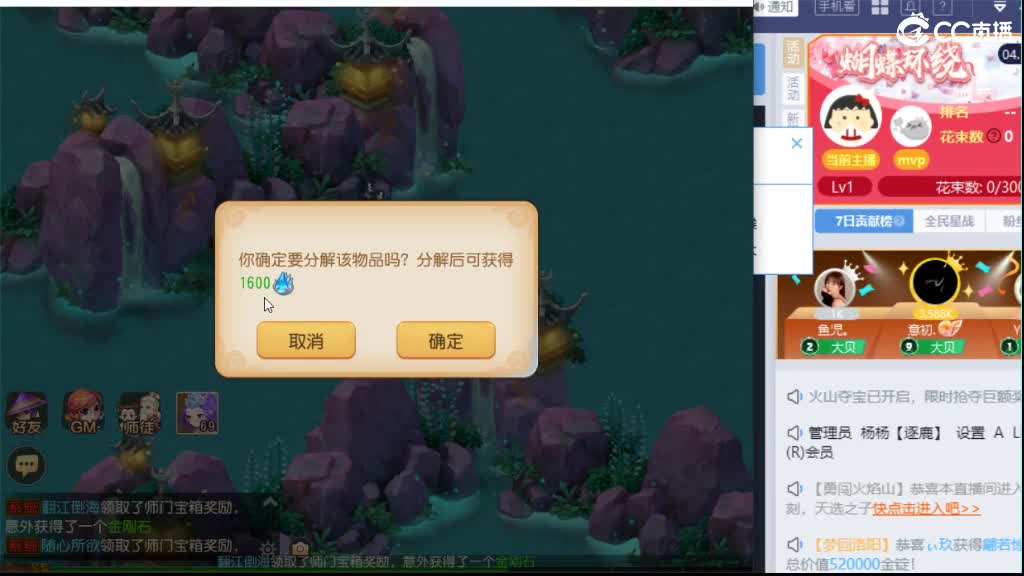Click speaker icon beside 管理员 message
The height and width of the screenshot is (576, 1024).
794,432
